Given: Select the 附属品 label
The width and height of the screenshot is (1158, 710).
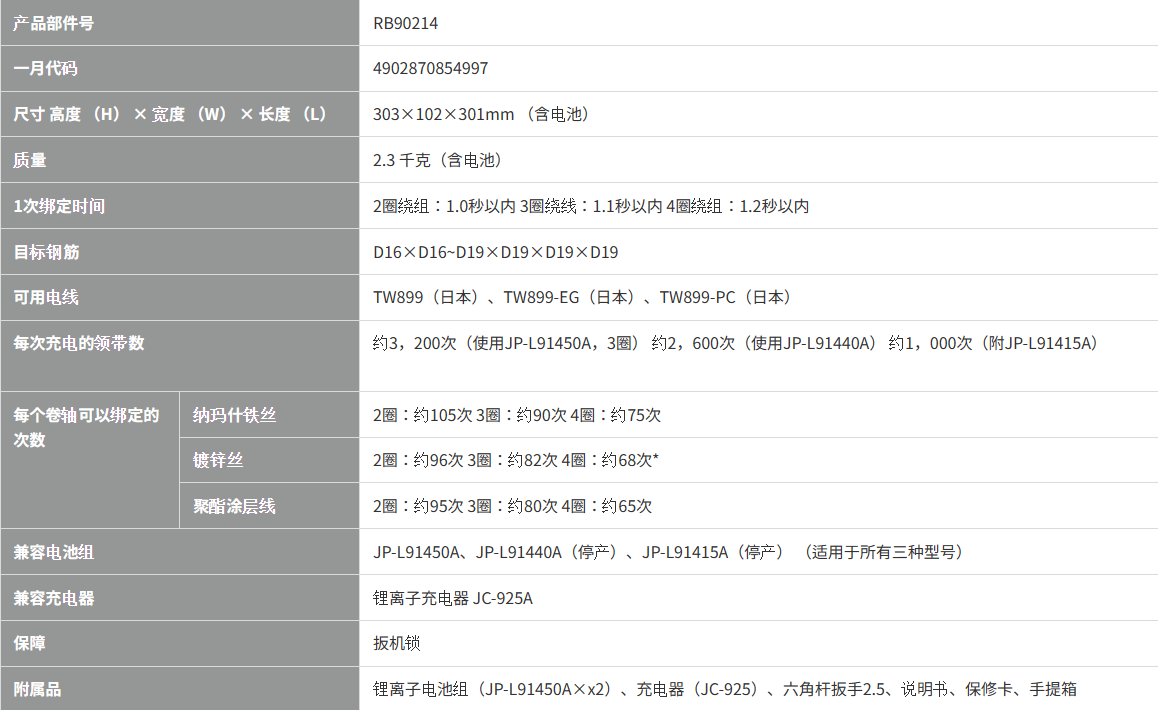Looking at the screenshot, I should point(37,690).
